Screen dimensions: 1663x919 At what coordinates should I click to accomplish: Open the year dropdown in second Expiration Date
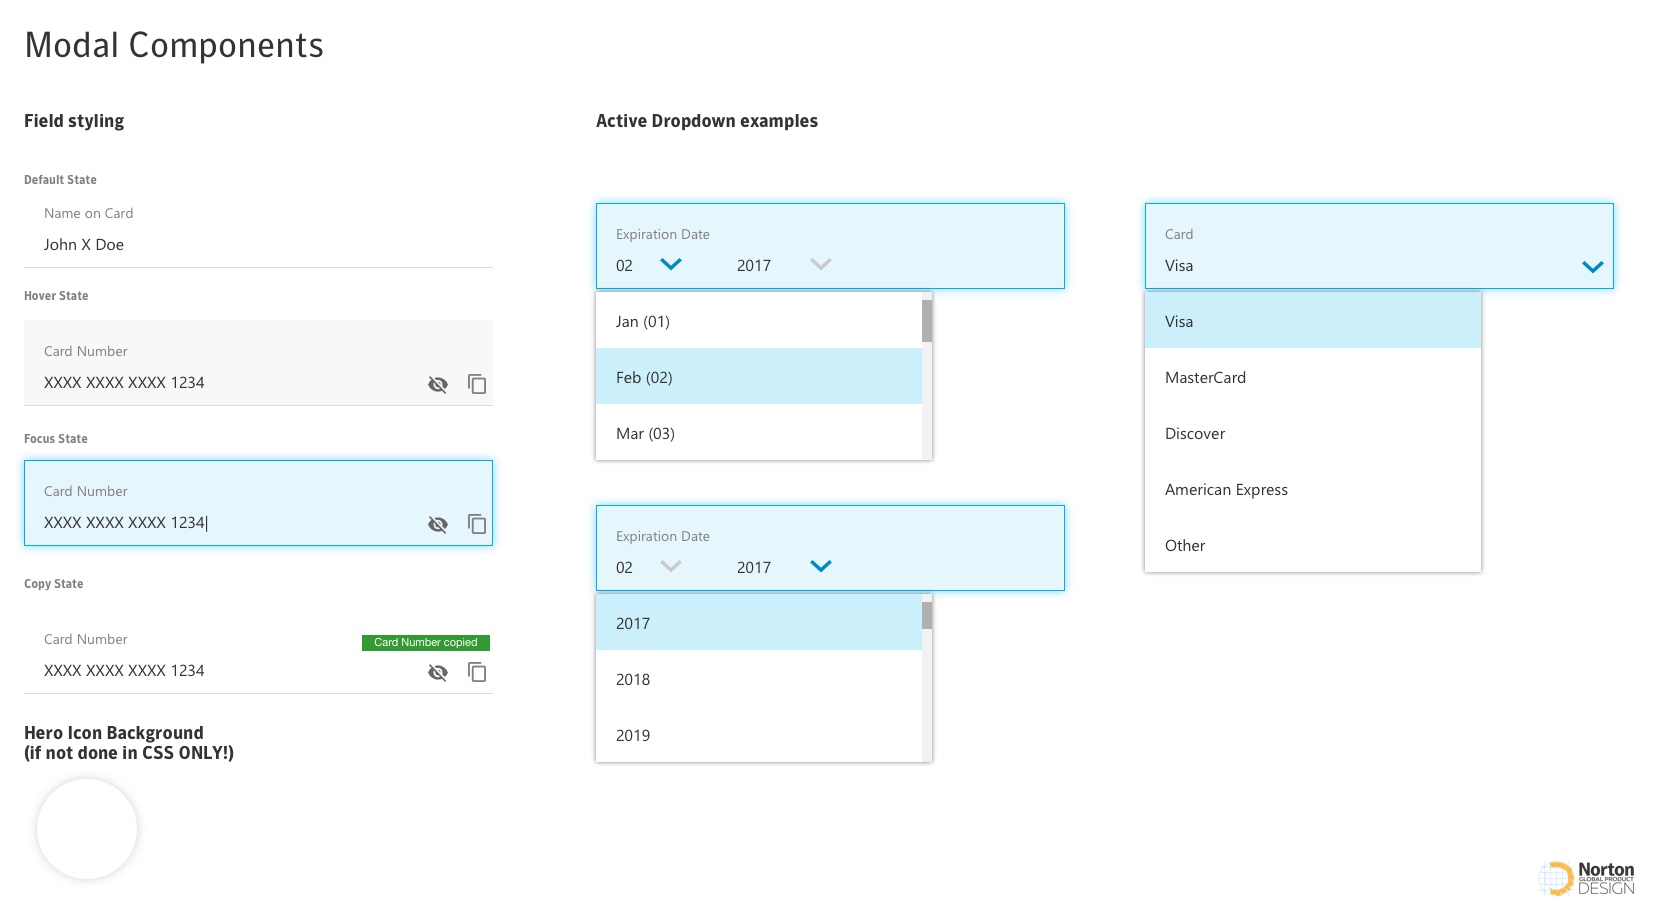coord(820,566)
